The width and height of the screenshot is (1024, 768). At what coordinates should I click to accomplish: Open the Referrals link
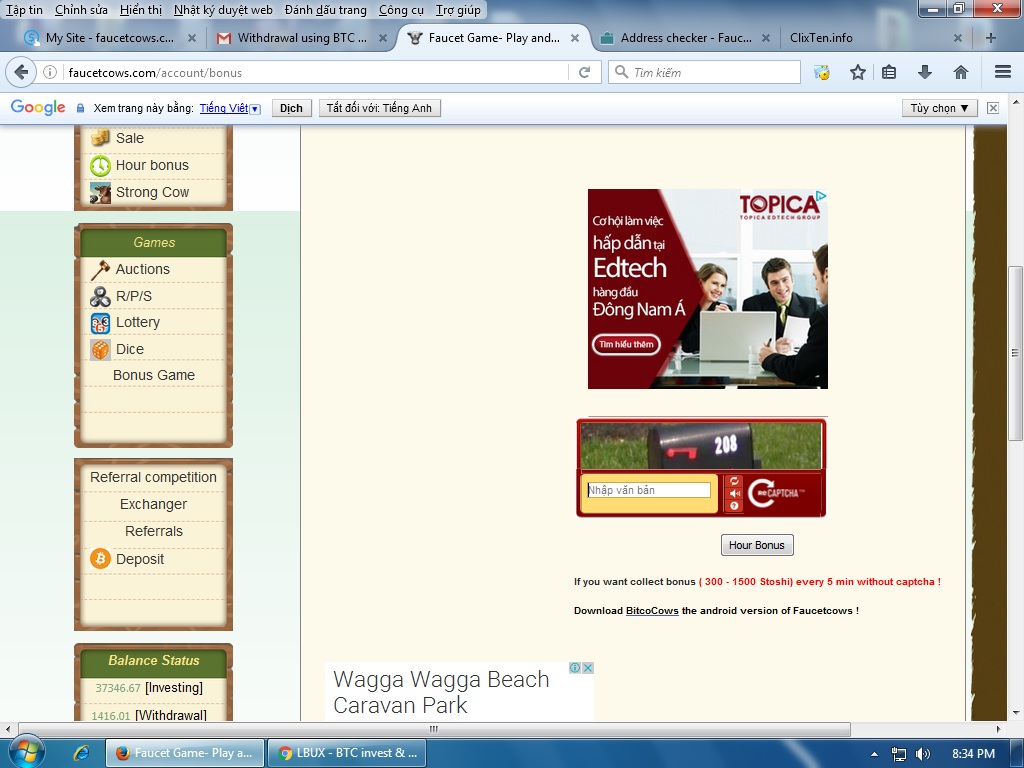[x=153, y=531]
